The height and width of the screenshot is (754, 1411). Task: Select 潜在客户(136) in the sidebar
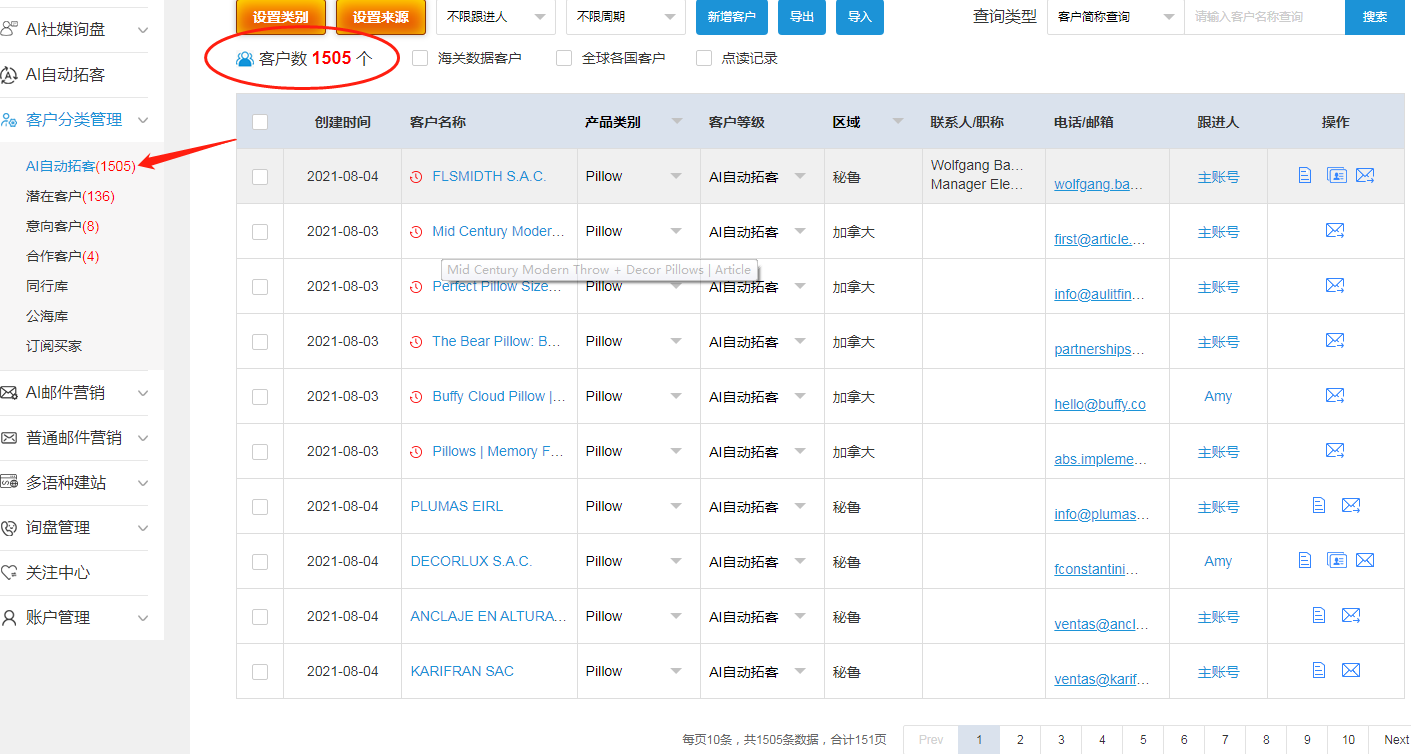tap(70, 196)
